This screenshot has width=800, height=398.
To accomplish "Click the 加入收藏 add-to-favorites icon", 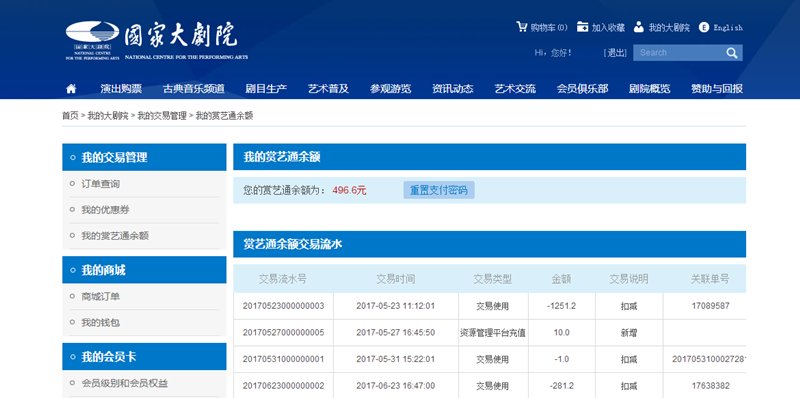I will pyautogui.click(x=582, y=27).
